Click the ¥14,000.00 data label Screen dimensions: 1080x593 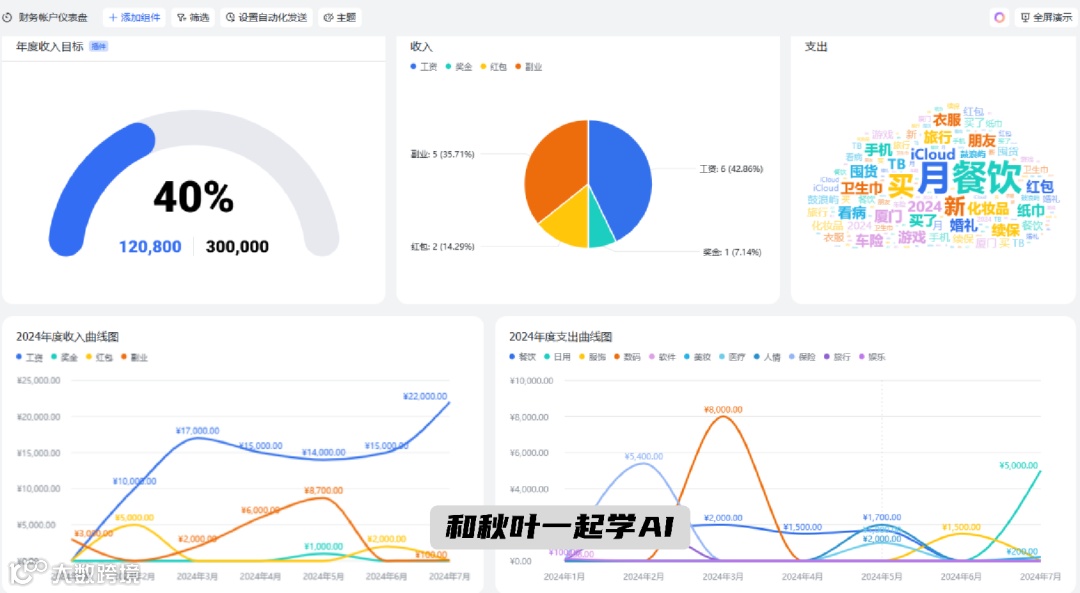point(324,452)
